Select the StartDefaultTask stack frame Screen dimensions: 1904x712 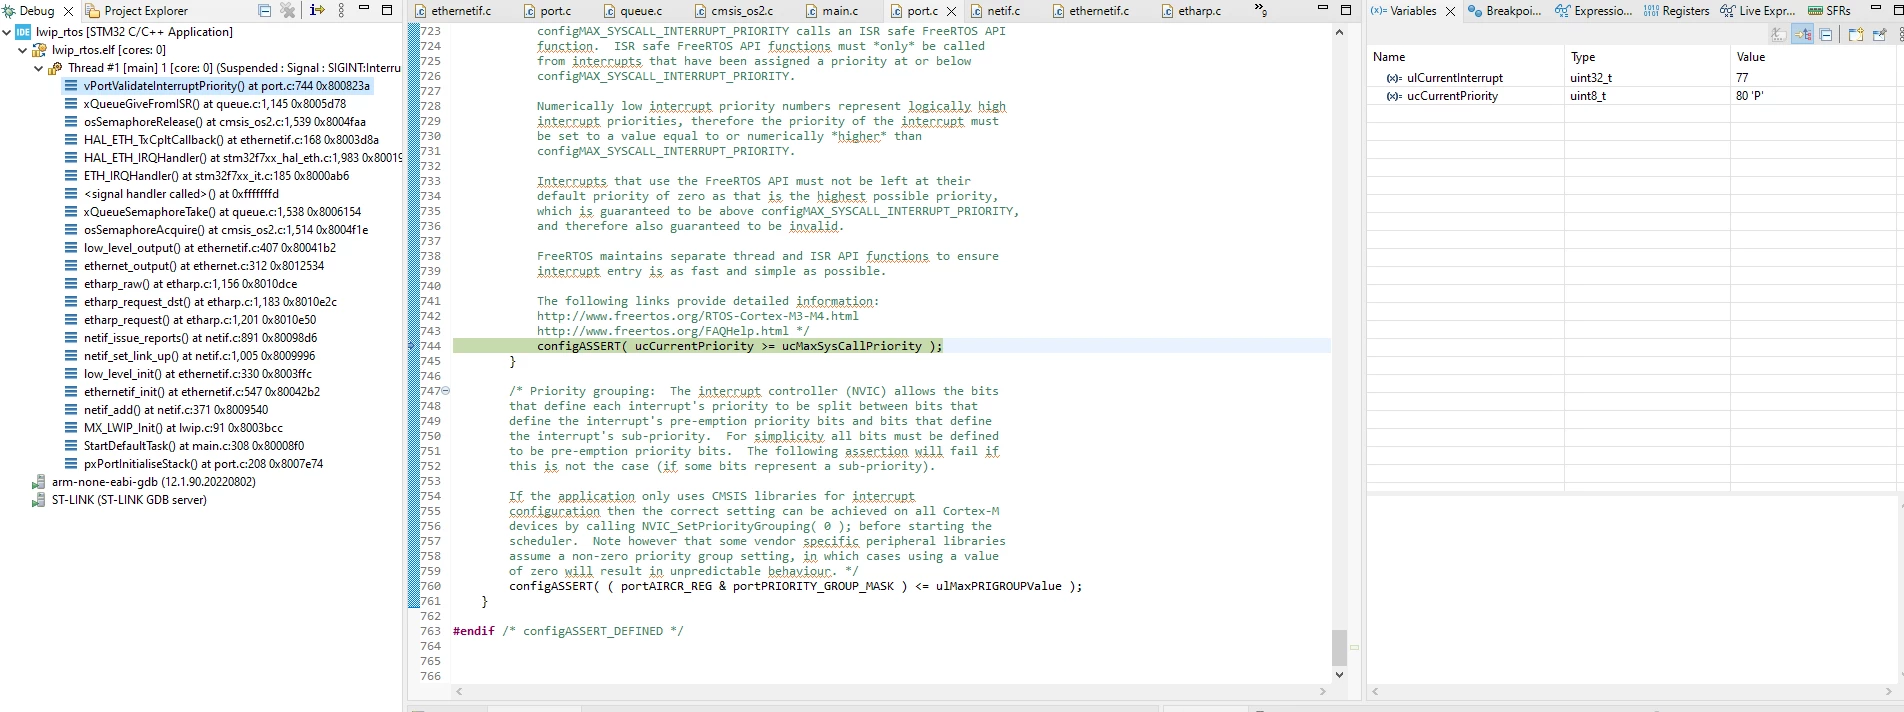(x=184, y=446)
